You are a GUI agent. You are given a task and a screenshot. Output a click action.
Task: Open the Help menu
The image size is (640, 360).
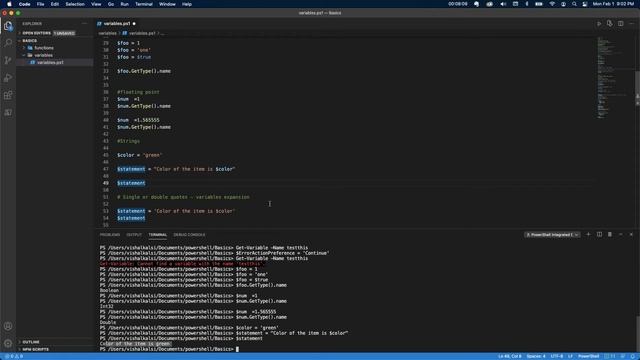tap(187, 4)
